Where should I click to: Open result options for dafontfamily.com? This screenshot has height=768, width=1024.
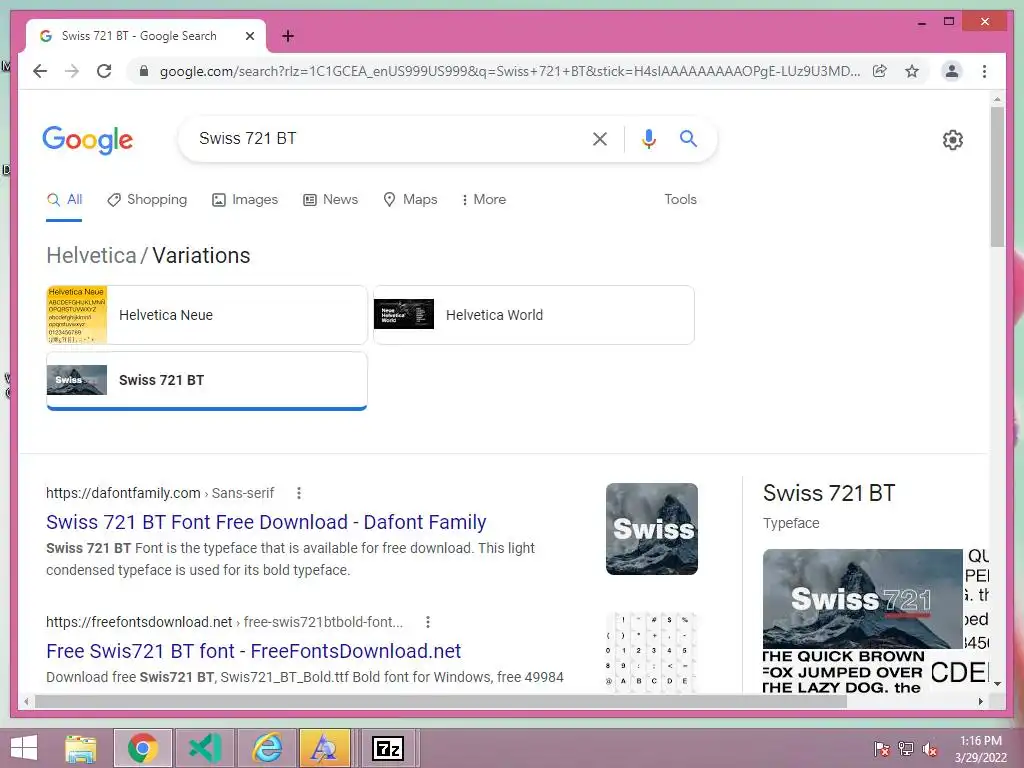[298, 493]
